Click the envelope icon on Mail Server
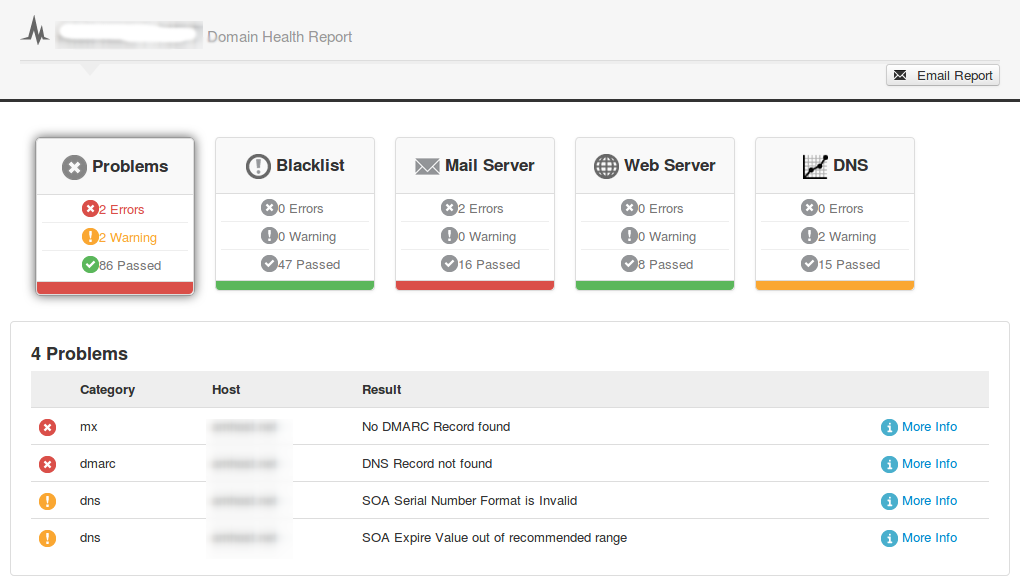 coord(427,167)
